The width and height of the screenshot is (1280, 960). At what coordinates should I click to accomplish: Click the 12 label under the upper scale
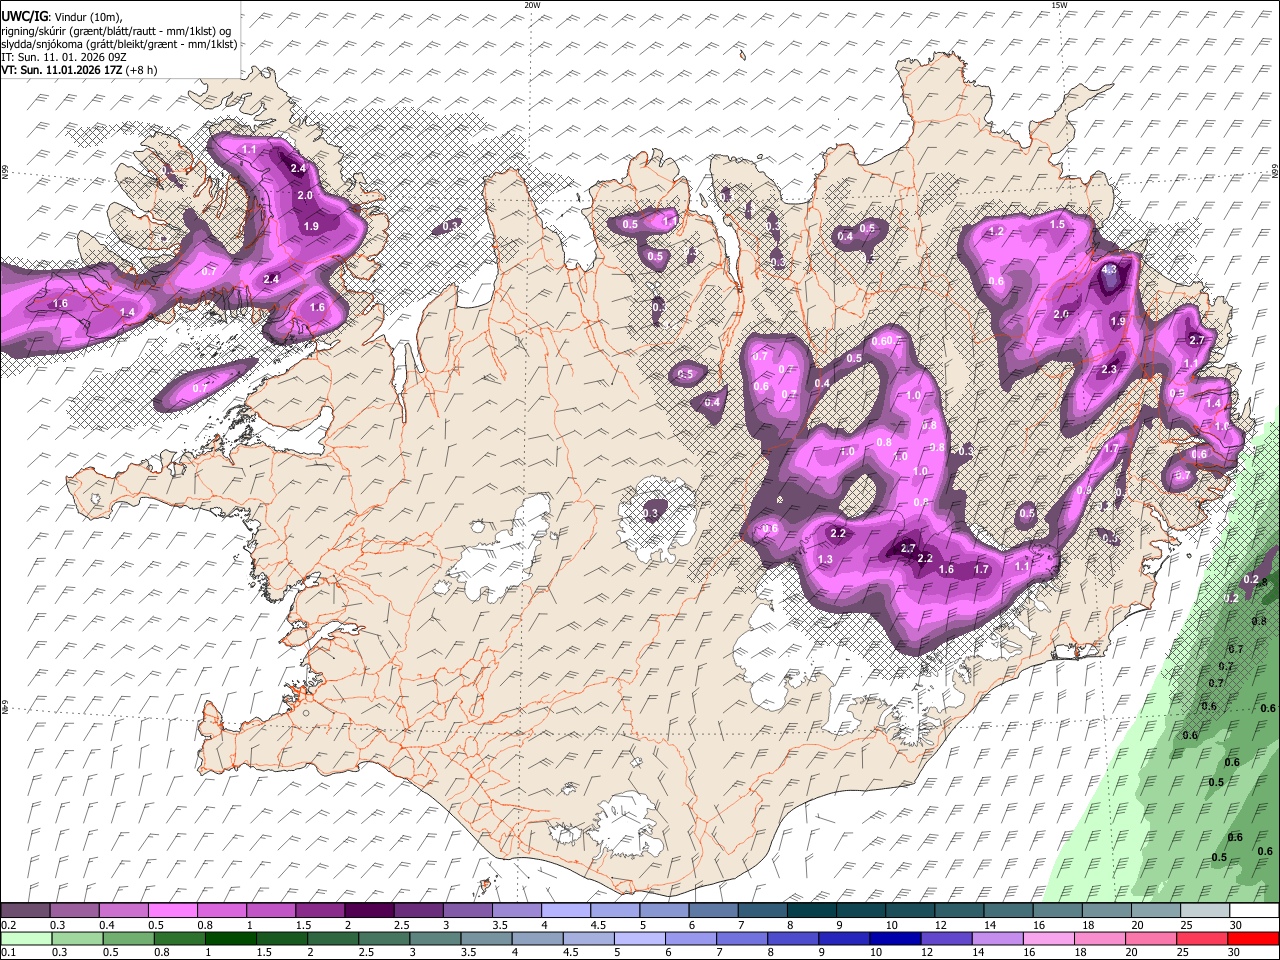pyautogui.click(x=942, y=925)
